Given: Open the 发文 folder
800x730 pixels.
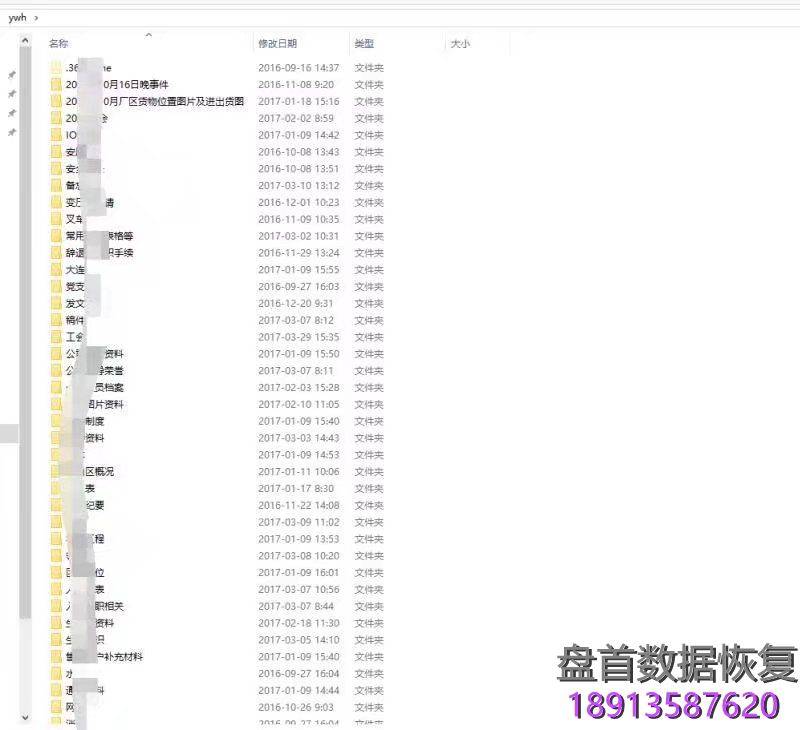Looking at the screenshot, I should 72,303.
